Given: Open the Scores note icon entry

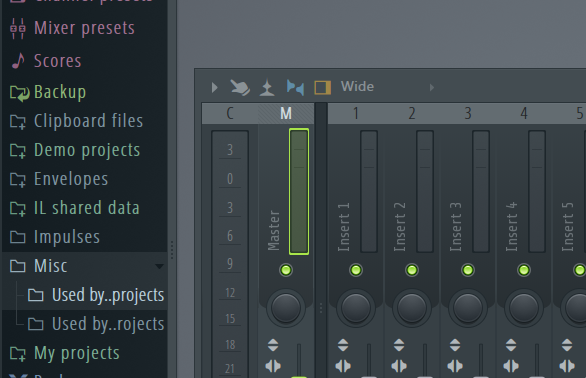Looking at the screenshot, I should coord(18,61).
